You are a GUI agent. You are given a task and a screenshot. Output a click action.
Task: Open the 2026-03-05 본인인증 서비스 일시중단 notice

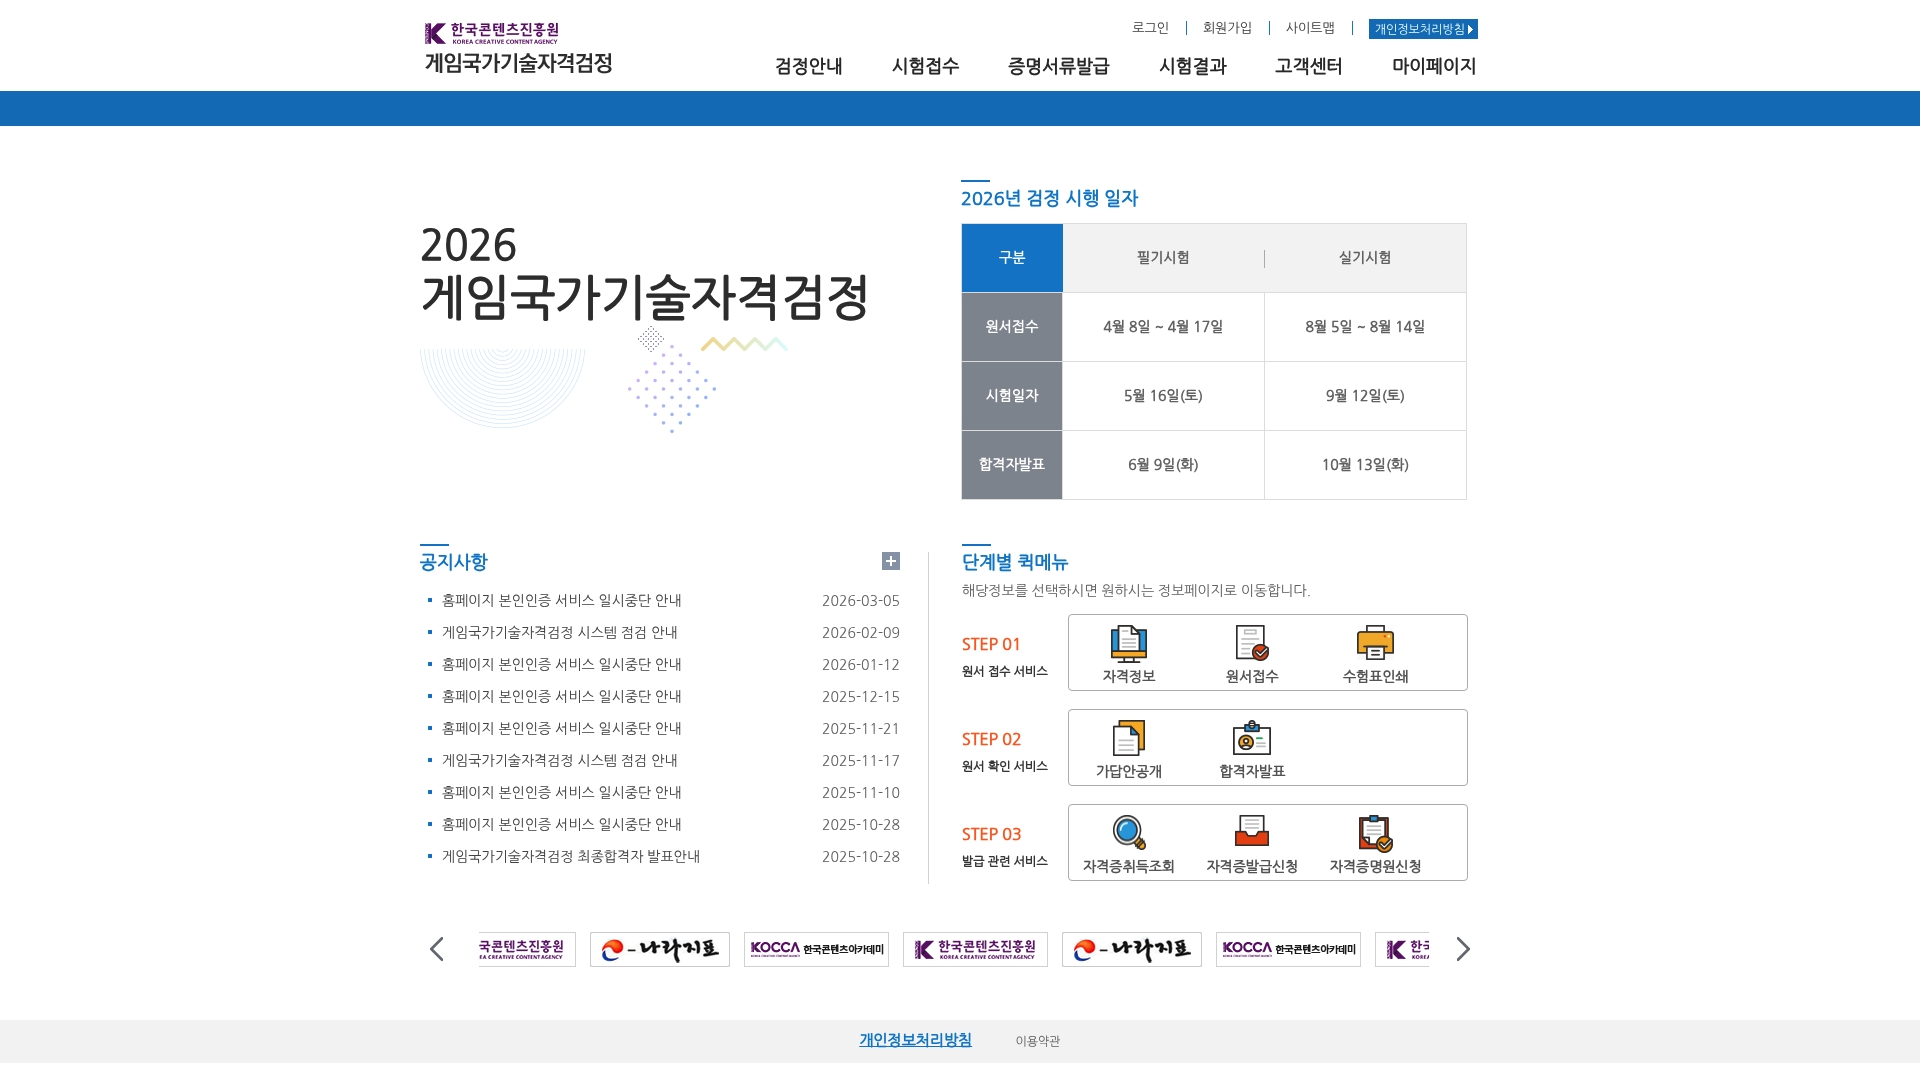560,600
